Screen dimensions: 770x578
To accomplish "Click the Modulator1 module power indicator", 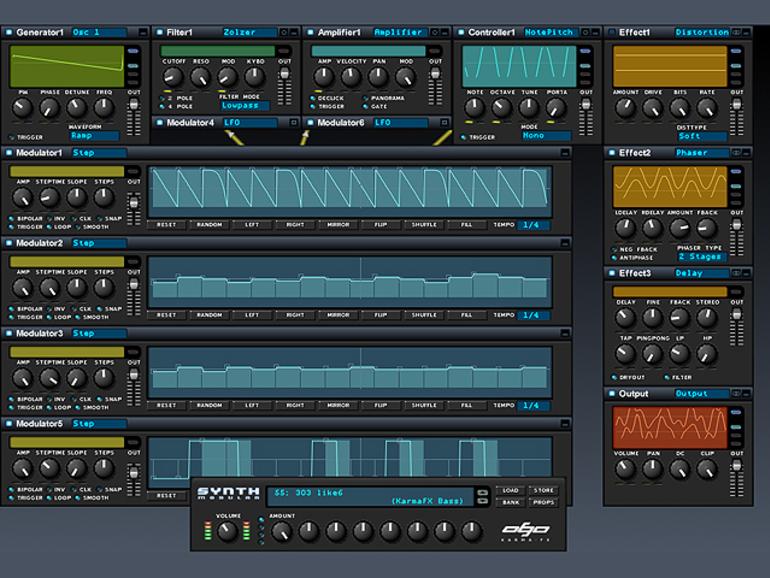I will click(9, 153).
